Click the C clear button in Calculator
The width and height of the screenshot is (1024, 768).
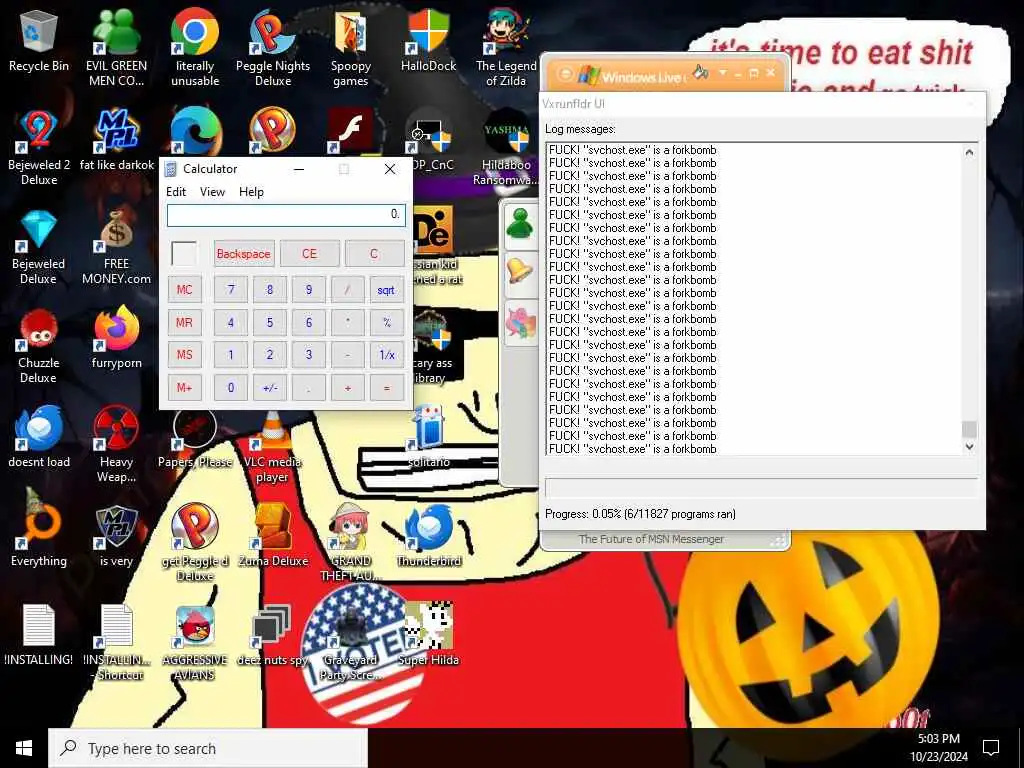coord(374,254)
